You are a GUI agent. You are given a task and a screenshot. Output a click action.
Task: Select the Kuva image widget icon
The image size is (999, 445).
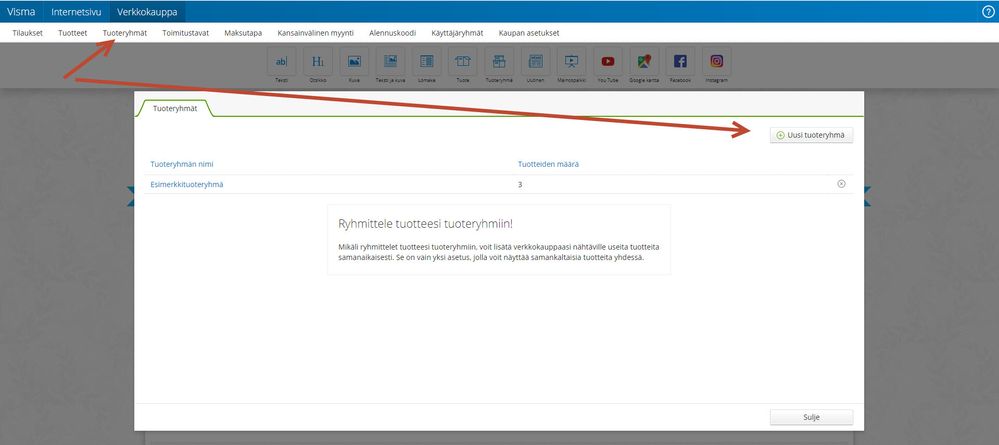tap(354, 62)
